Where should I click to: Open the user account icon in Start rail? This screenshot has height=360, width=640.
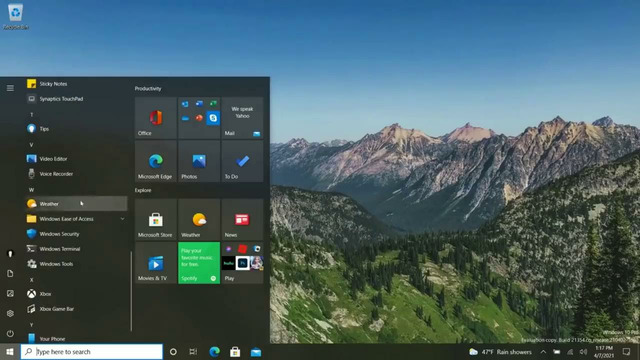click(10, 253)
